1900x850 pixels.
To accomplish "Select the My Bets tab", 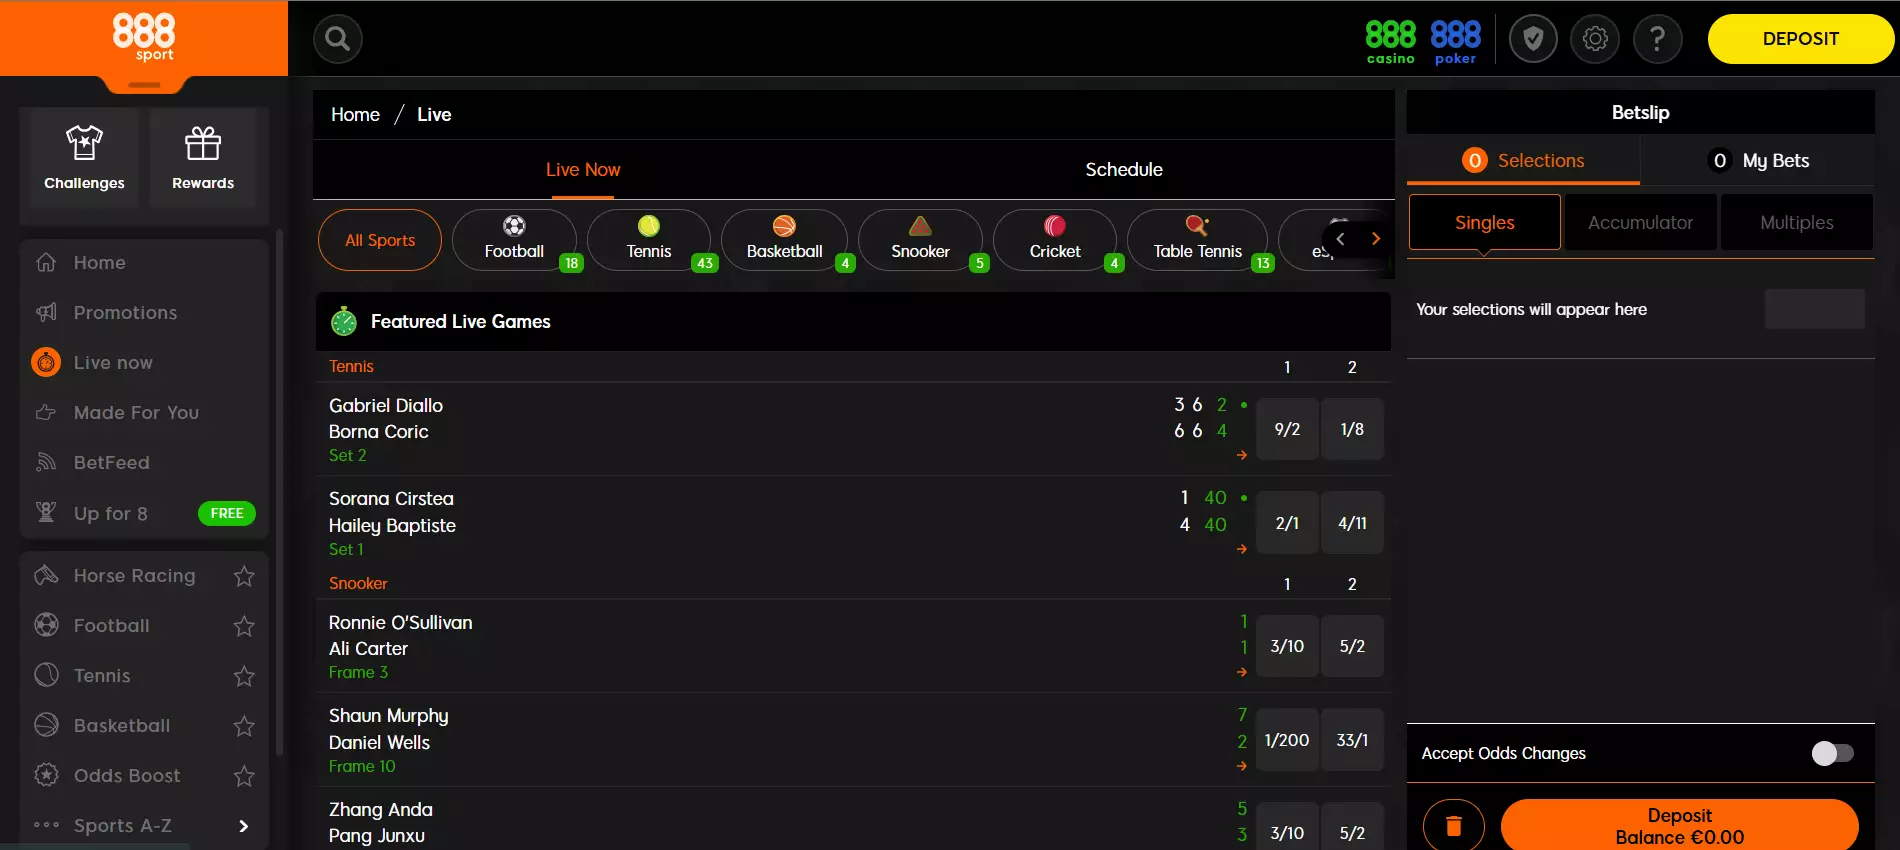I will [1759, 161].
